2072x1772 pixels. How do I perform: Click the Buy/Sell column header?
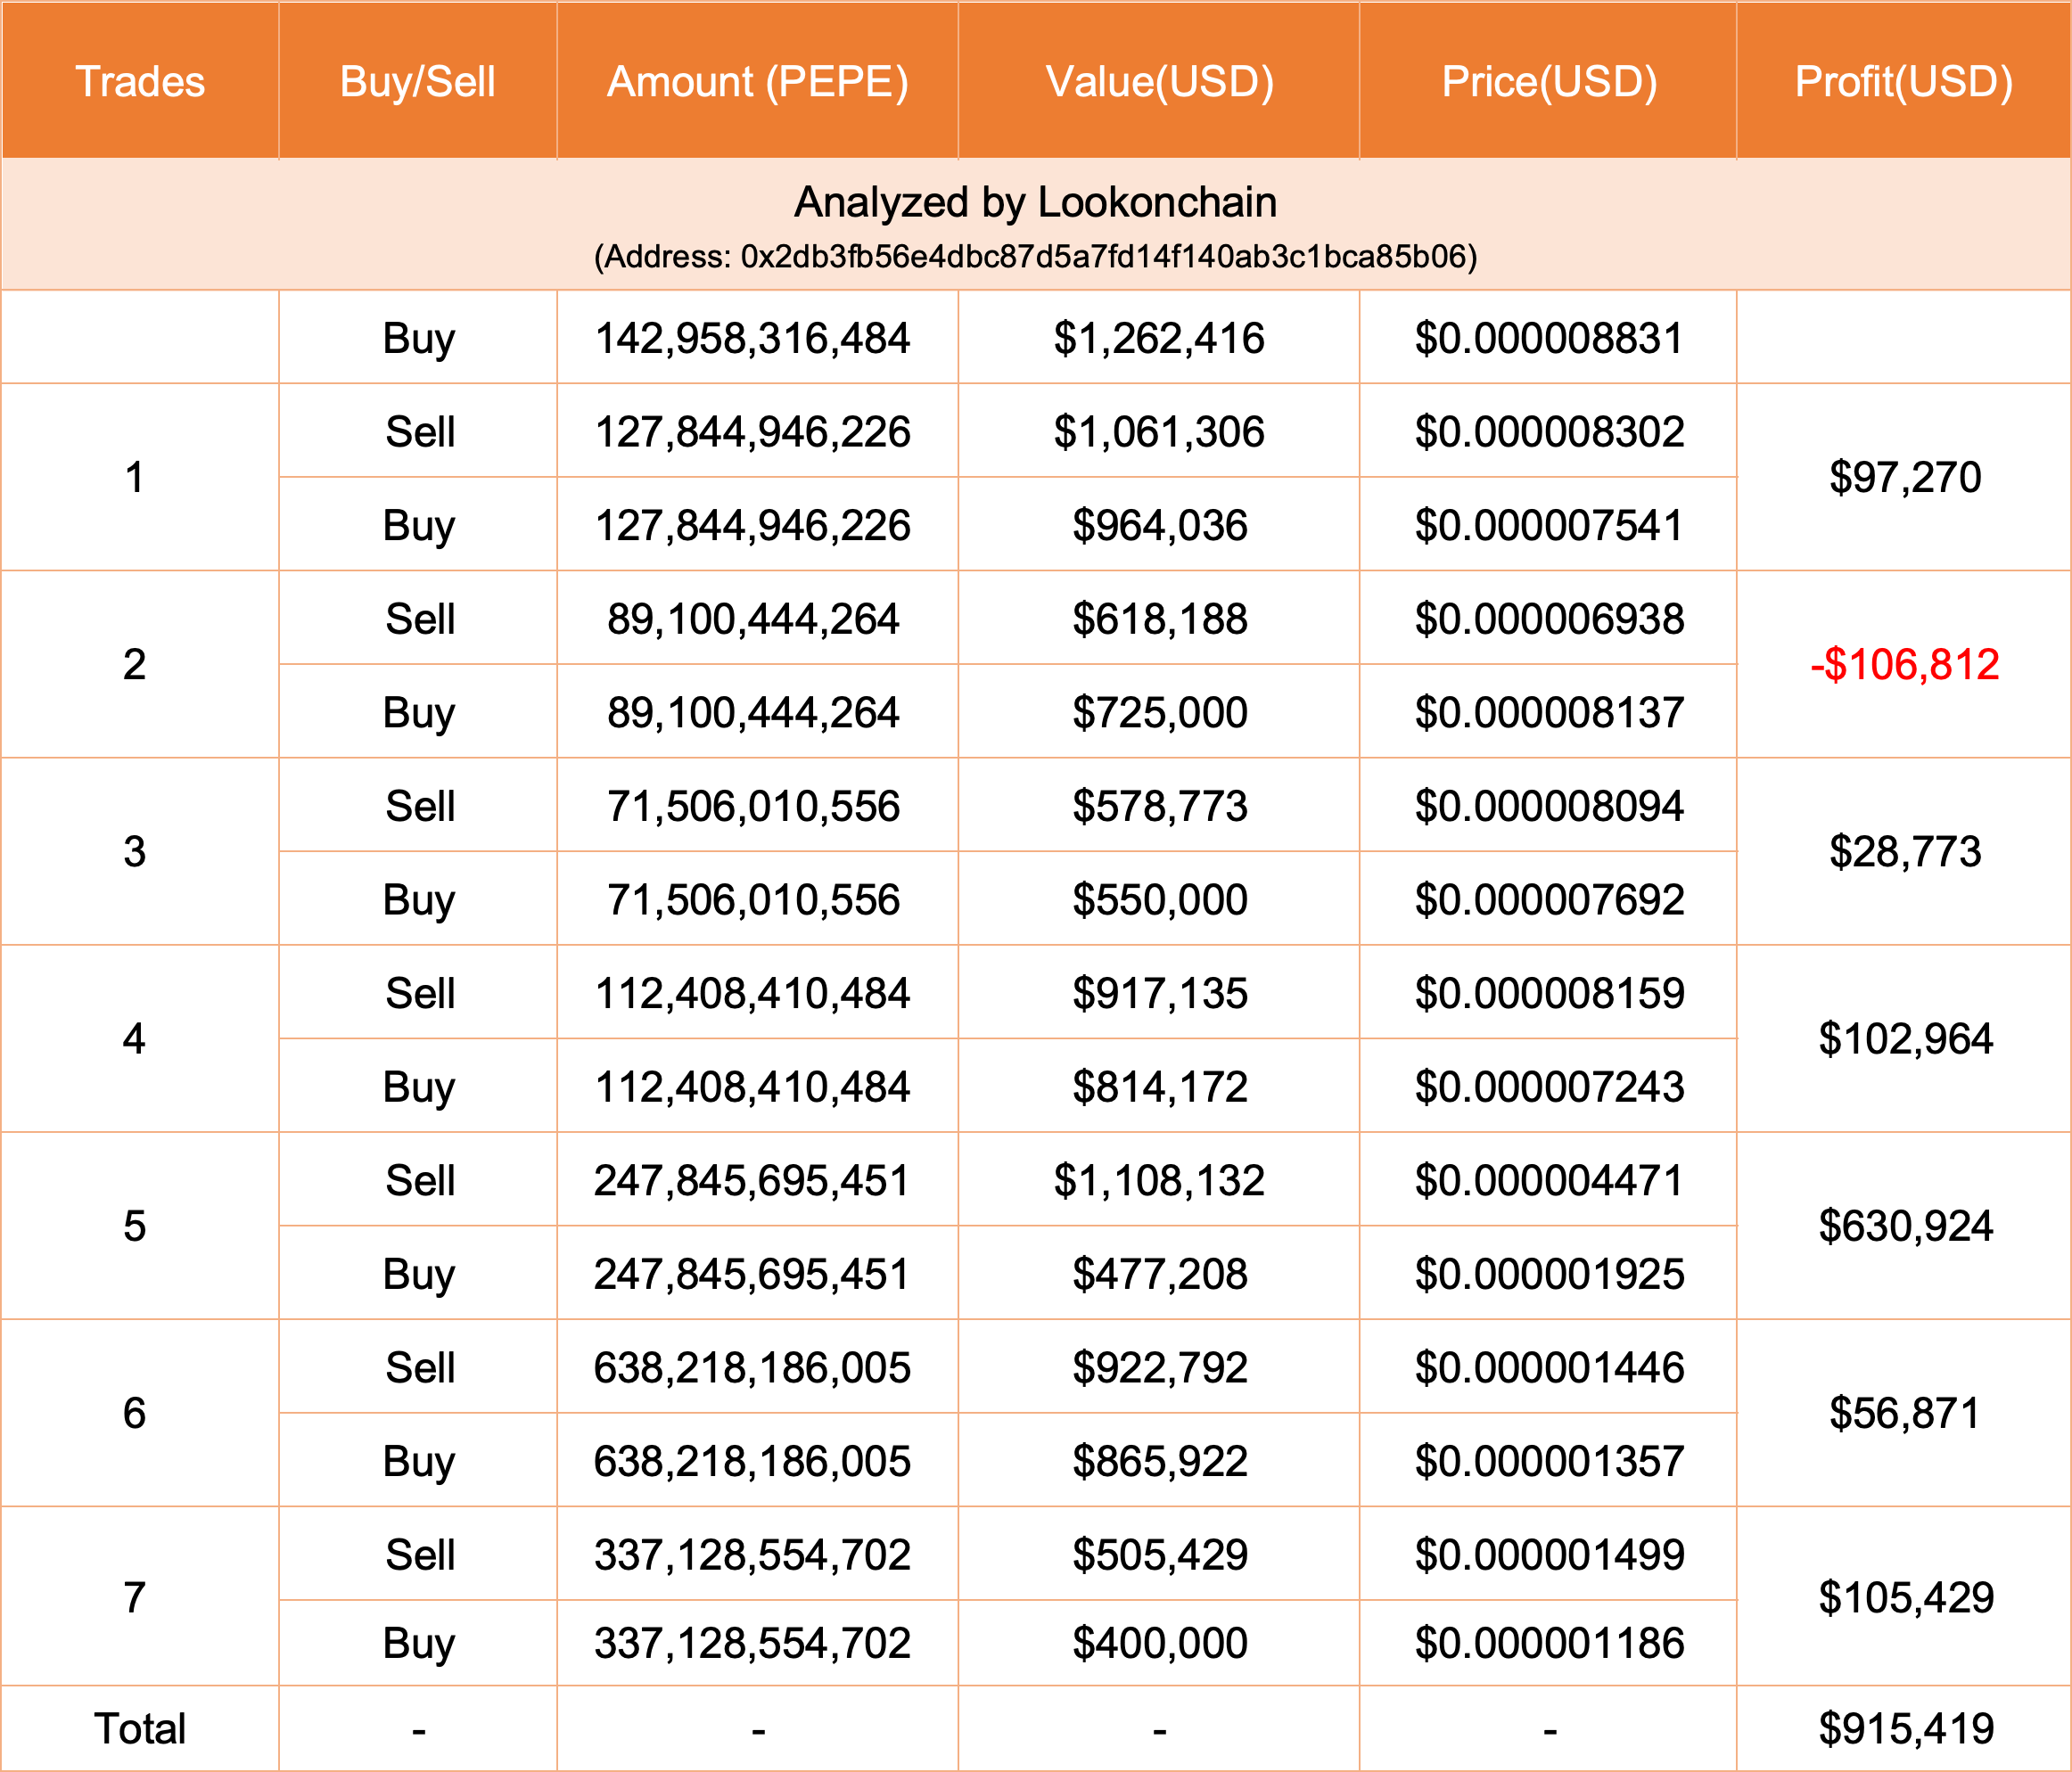pyautogui.click(x=417, y=82)
